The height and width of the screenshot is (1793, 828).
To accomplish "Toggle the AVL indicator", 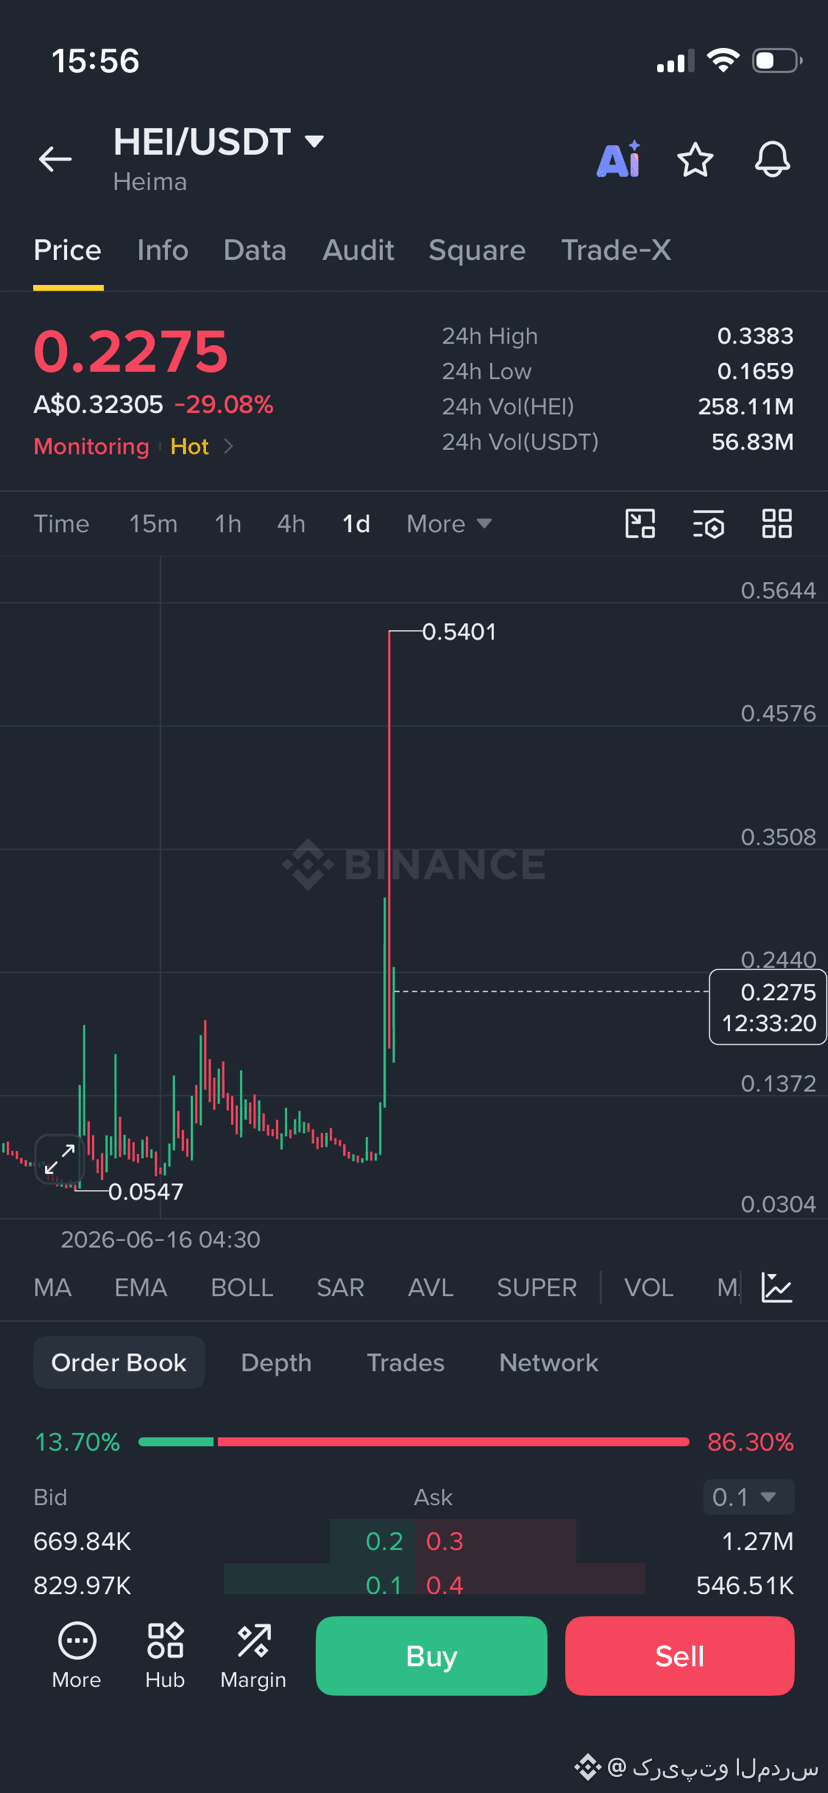I will coord(431,1288).
